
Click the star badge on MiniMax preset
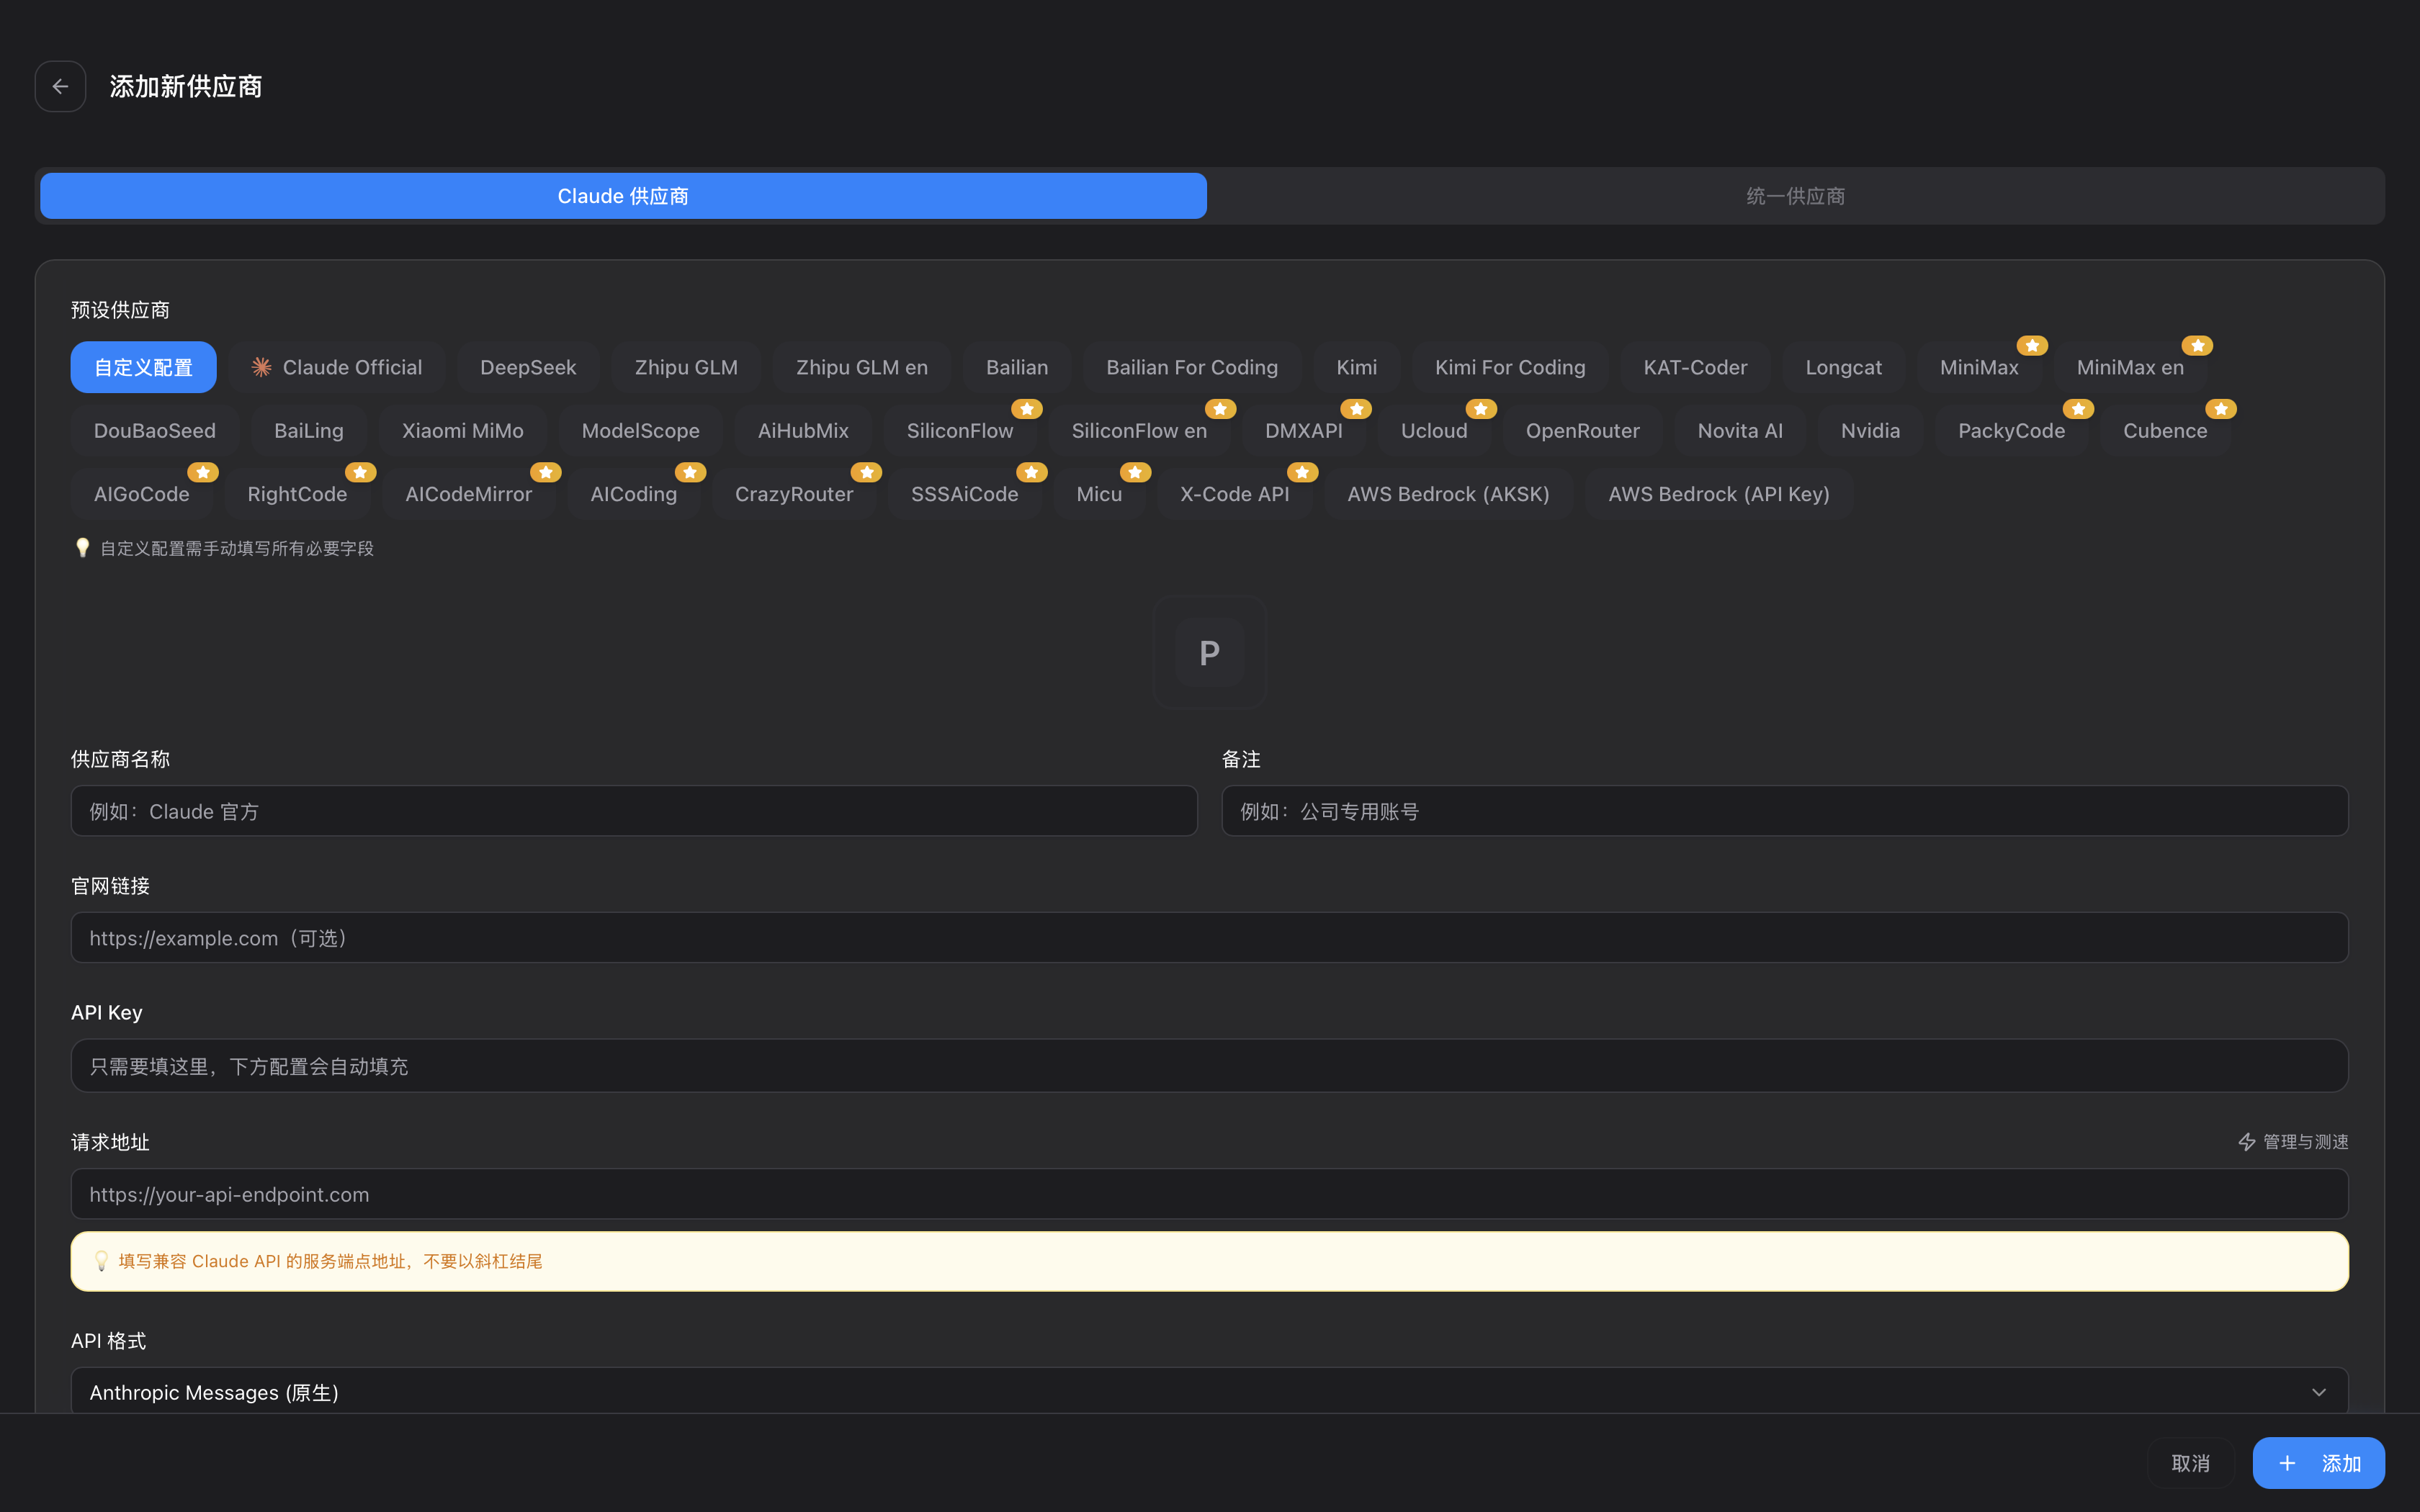[2032, 345]
